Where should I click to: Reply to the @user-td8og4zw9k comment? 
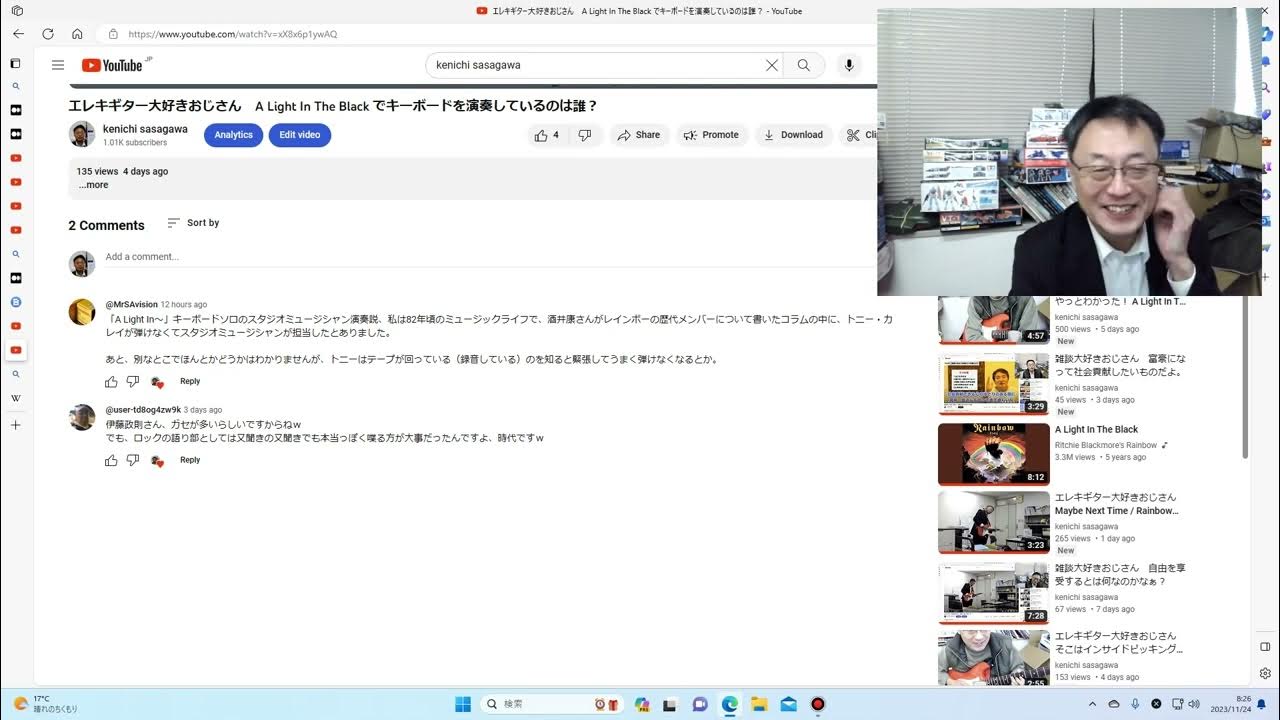pyautogui.click(x=190, y=460)
